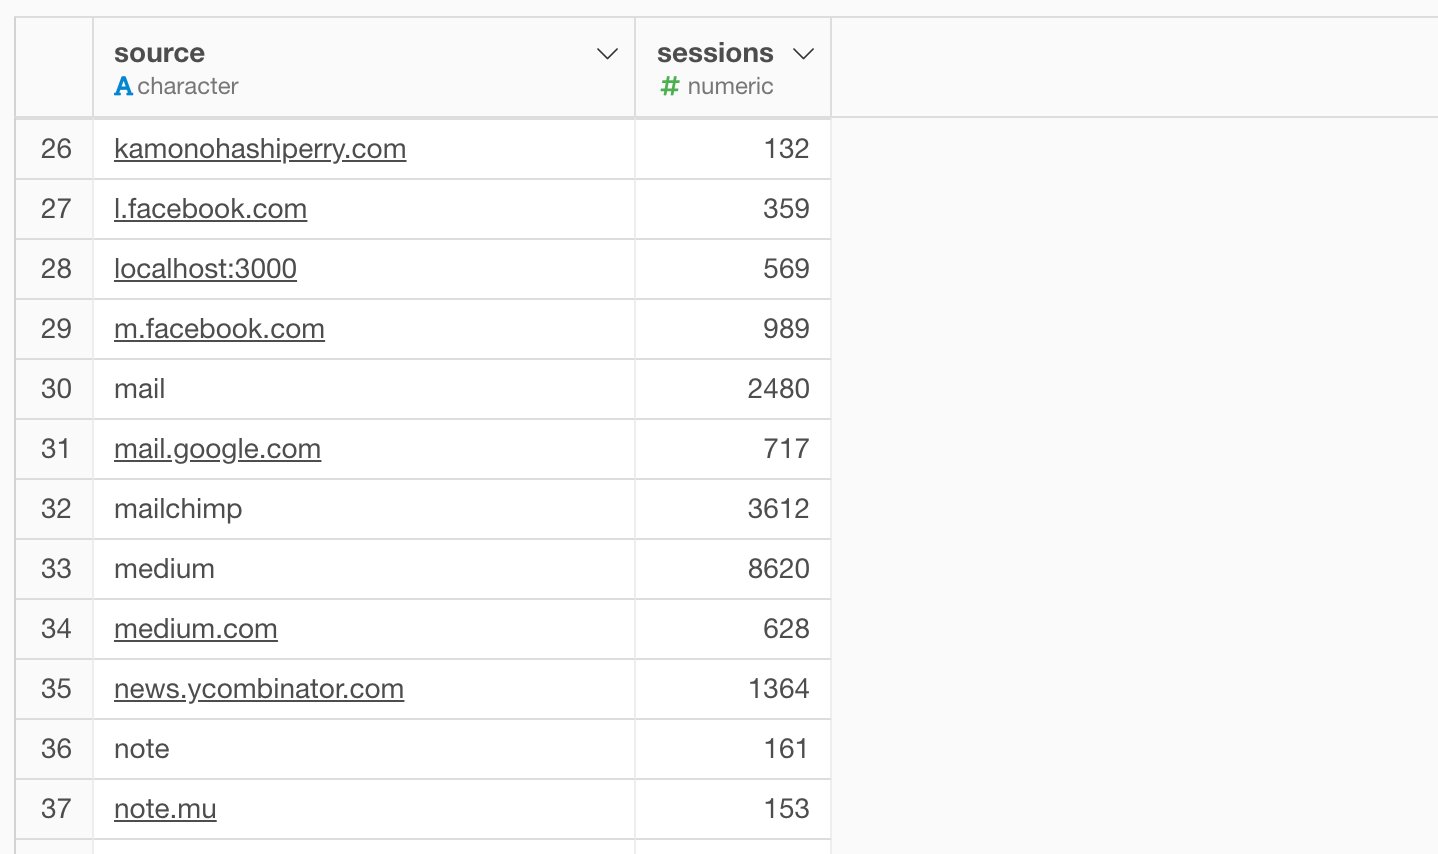Select the mailchimp source cell
This screenshot has height=854, width=1438.
[x=364, y=509]
